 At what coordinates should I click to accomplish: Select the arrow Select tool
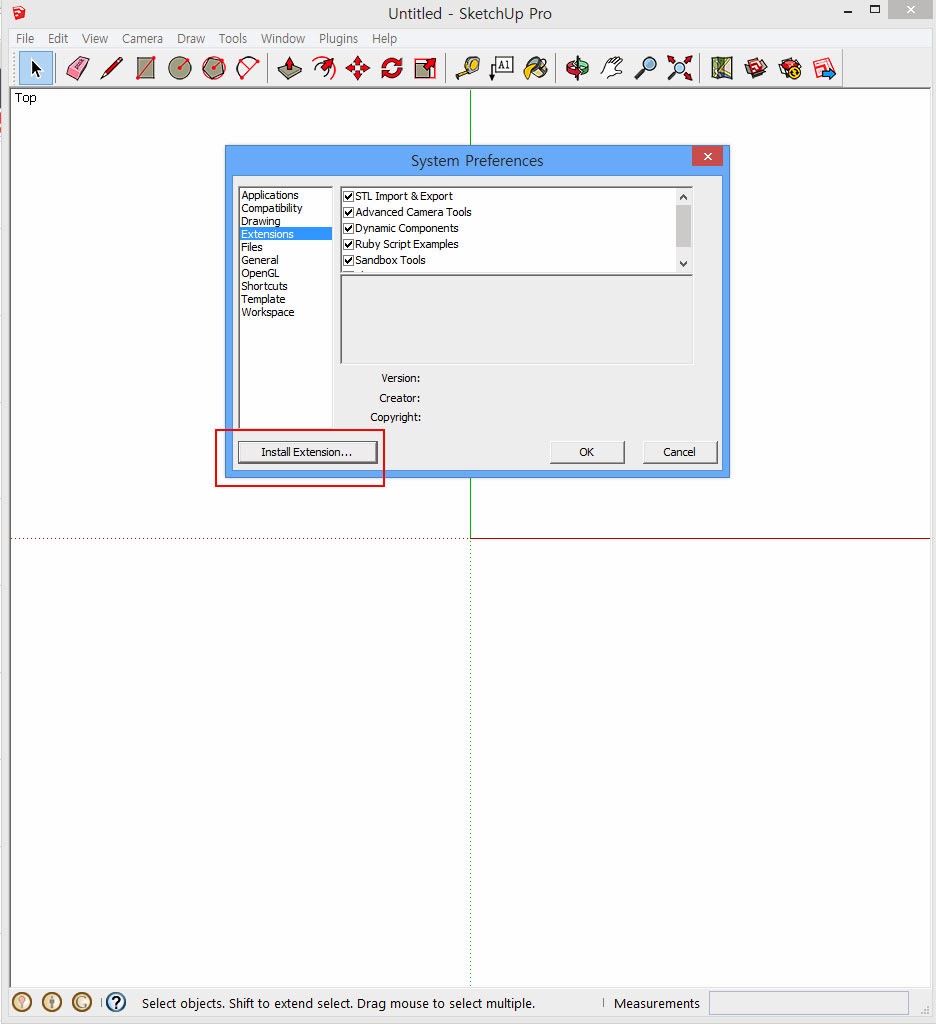[x=36, y=68]
